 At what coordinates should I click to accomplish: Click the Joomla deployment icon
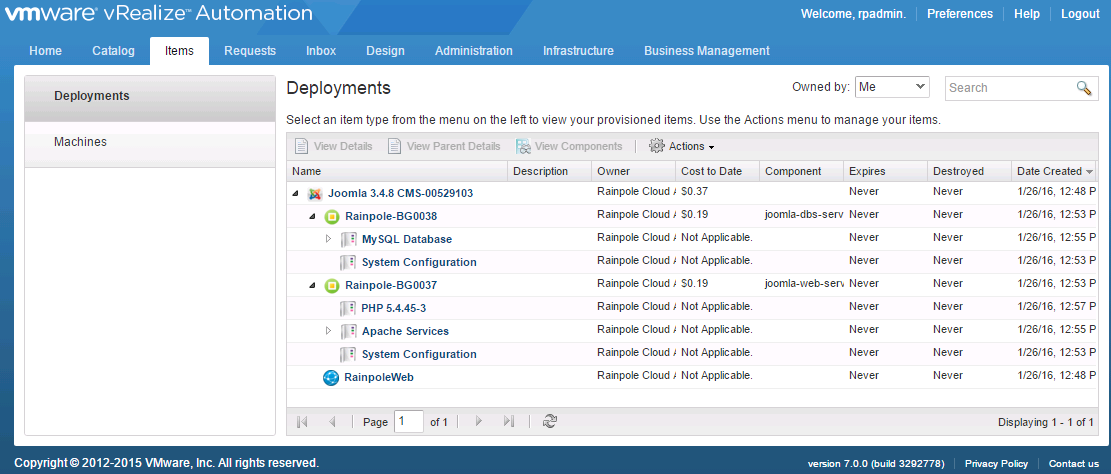pos(315,193)
